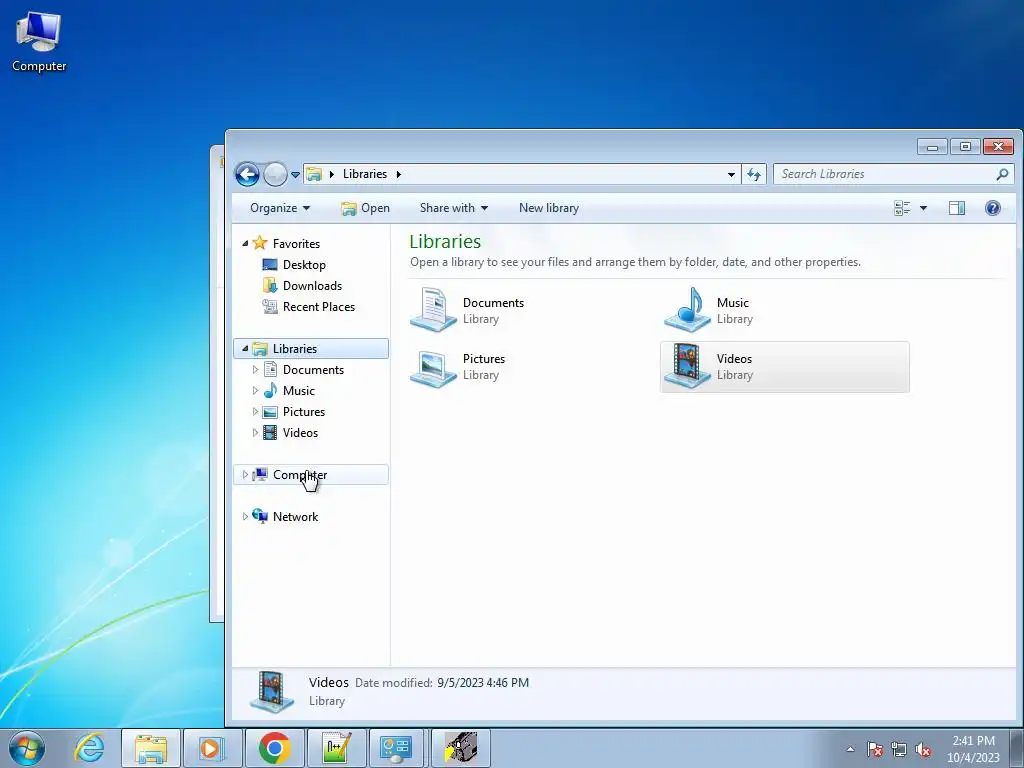Image resolution: width=1024 pixels, height=768 pixels.
Task: Select Pictures in navigation tree
Action: [304, 412]
